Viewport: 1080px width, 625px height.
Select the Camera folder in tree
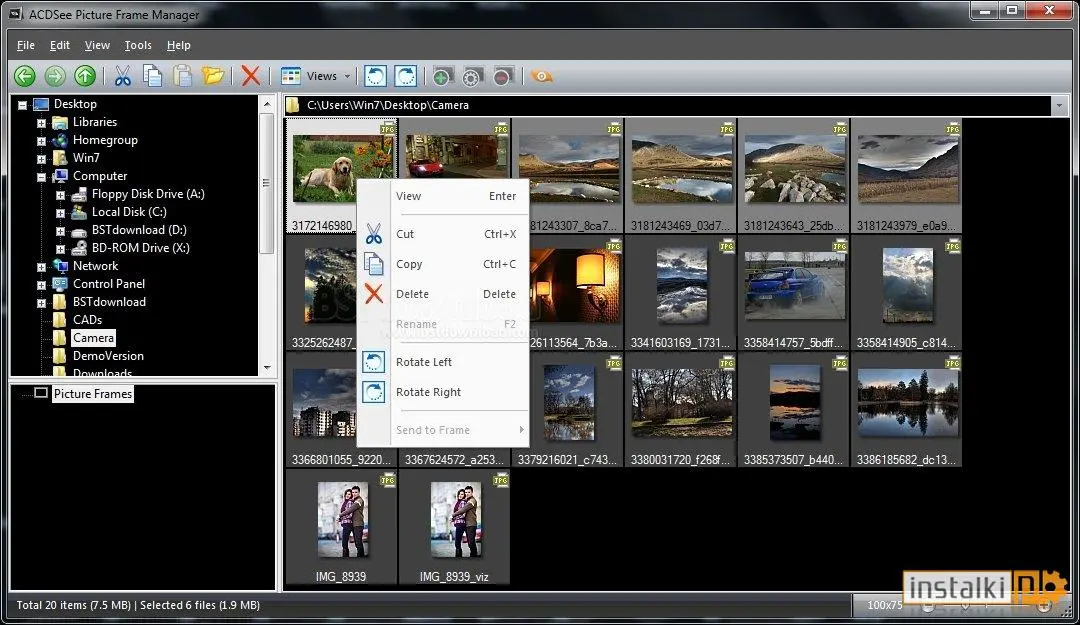tap(94, 338)
